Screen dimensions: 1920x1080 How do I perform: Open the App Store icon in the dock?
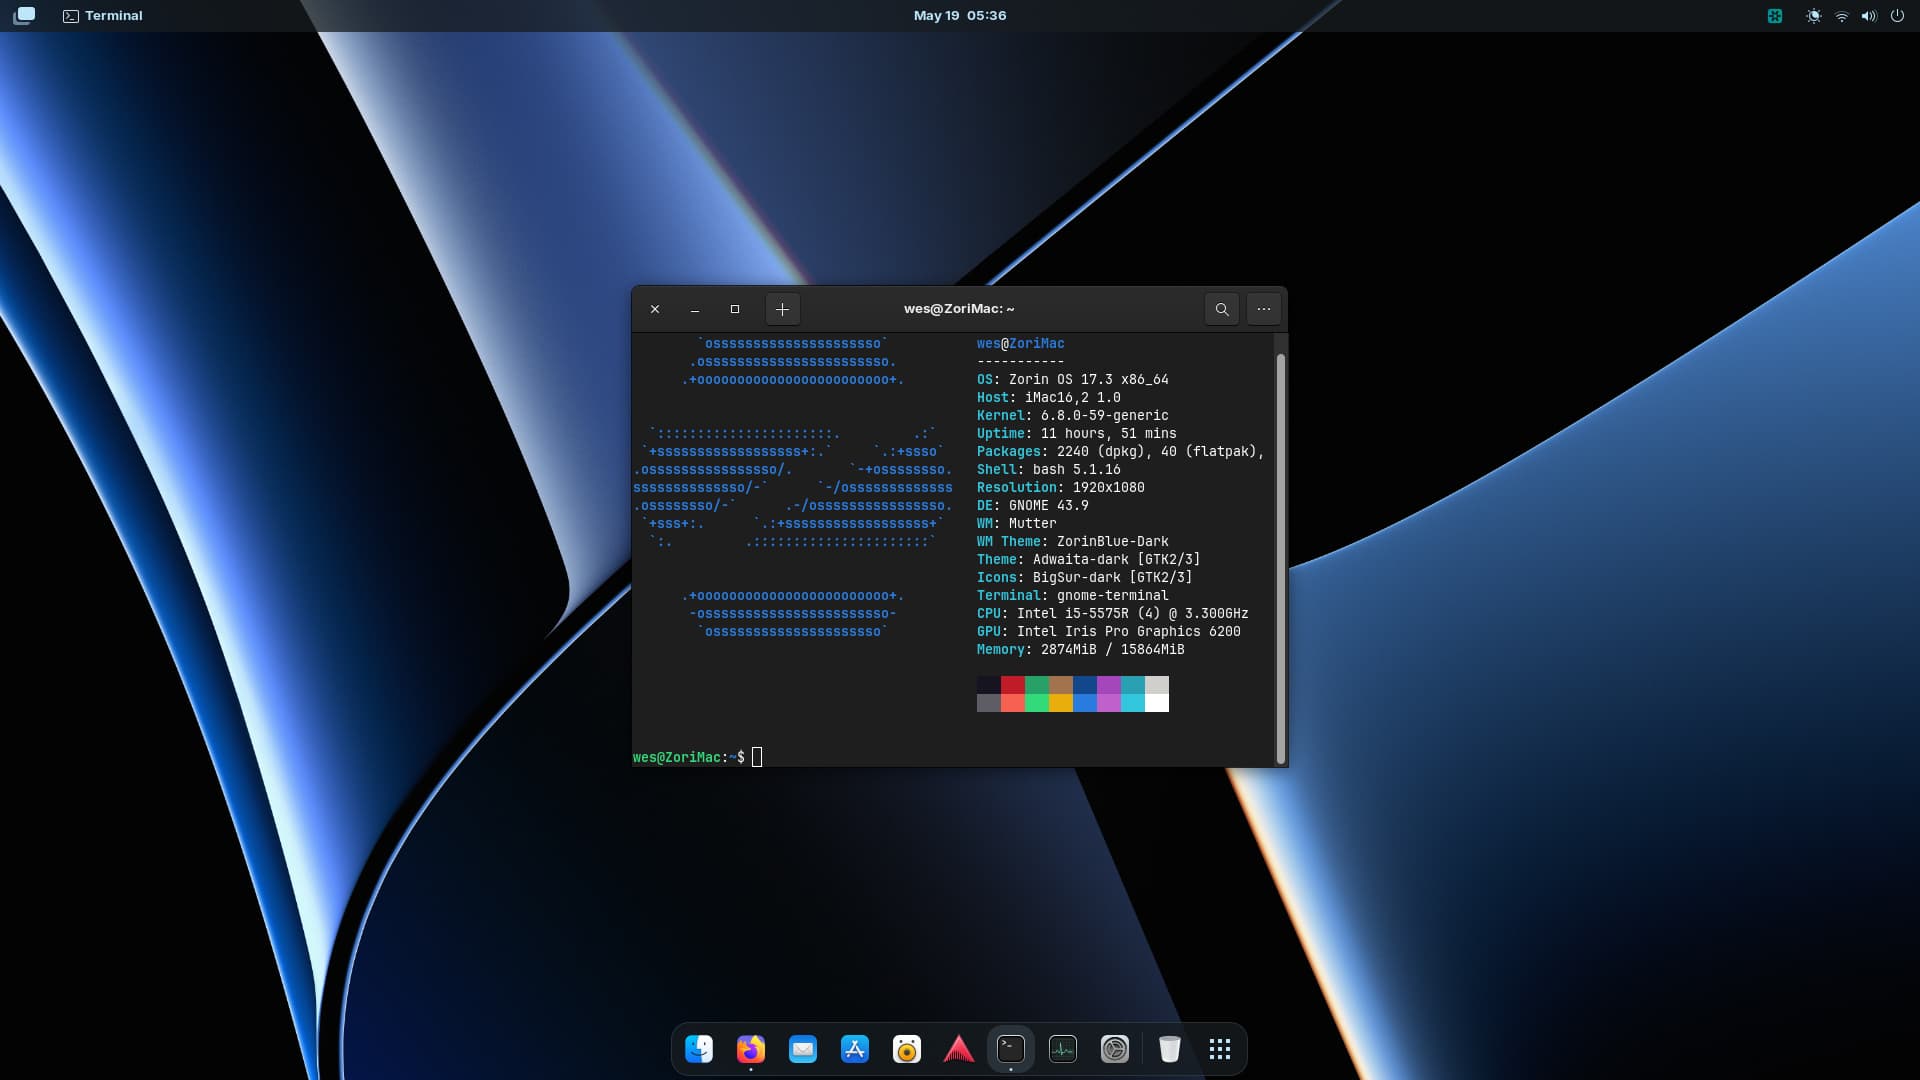pos(855,1049)
